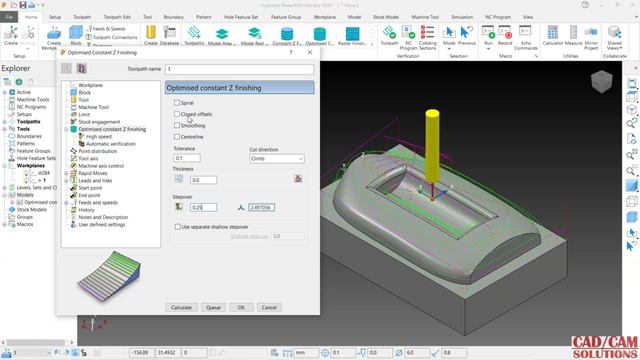The image size is (640, 360).
Task: Select Hole Feature Sets in Explorer
Action: click(x=36, y=158)
